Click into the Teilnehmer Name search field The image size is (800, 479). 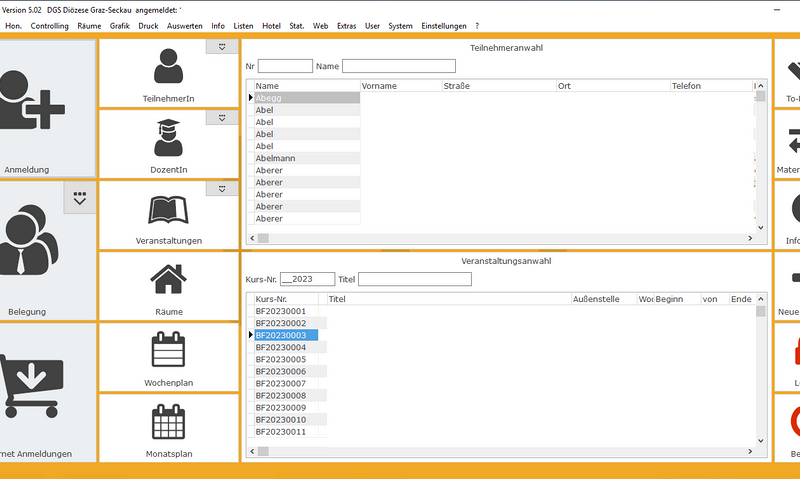coord(398,66)
